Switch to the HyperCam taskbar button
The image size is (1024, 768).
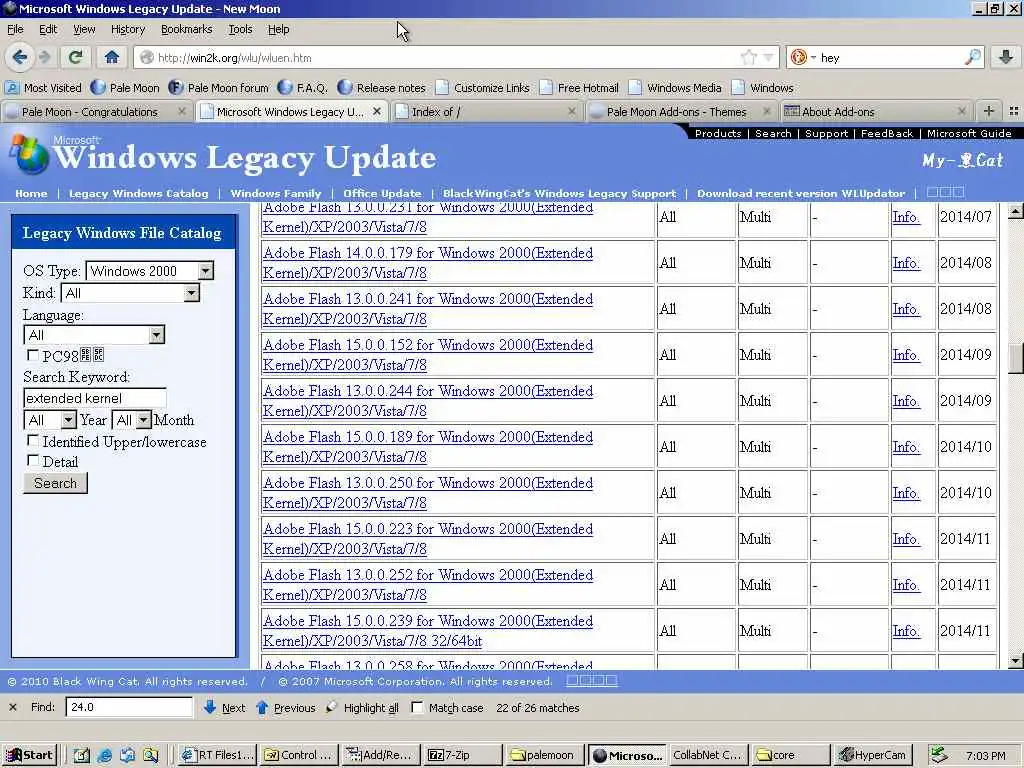tap(873, 755)
